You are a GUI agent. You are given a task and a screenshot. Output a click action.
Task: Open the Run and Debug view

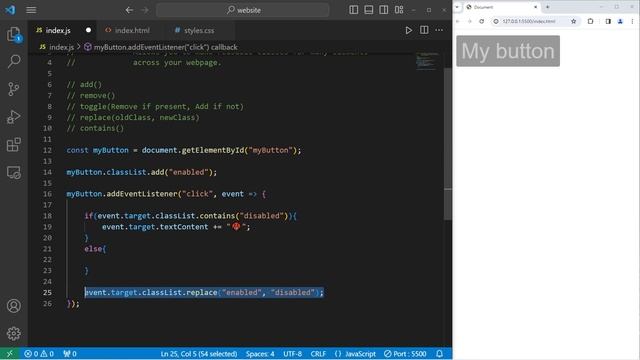[13, 117]
